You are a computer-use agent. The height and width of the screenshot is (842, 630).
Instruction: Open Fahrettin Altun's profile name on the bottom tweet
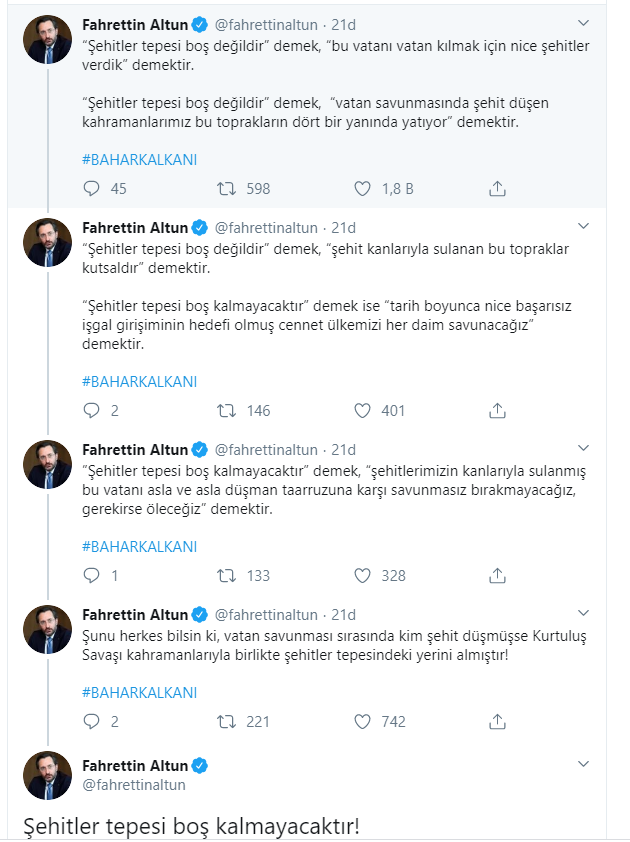(135, 766)
